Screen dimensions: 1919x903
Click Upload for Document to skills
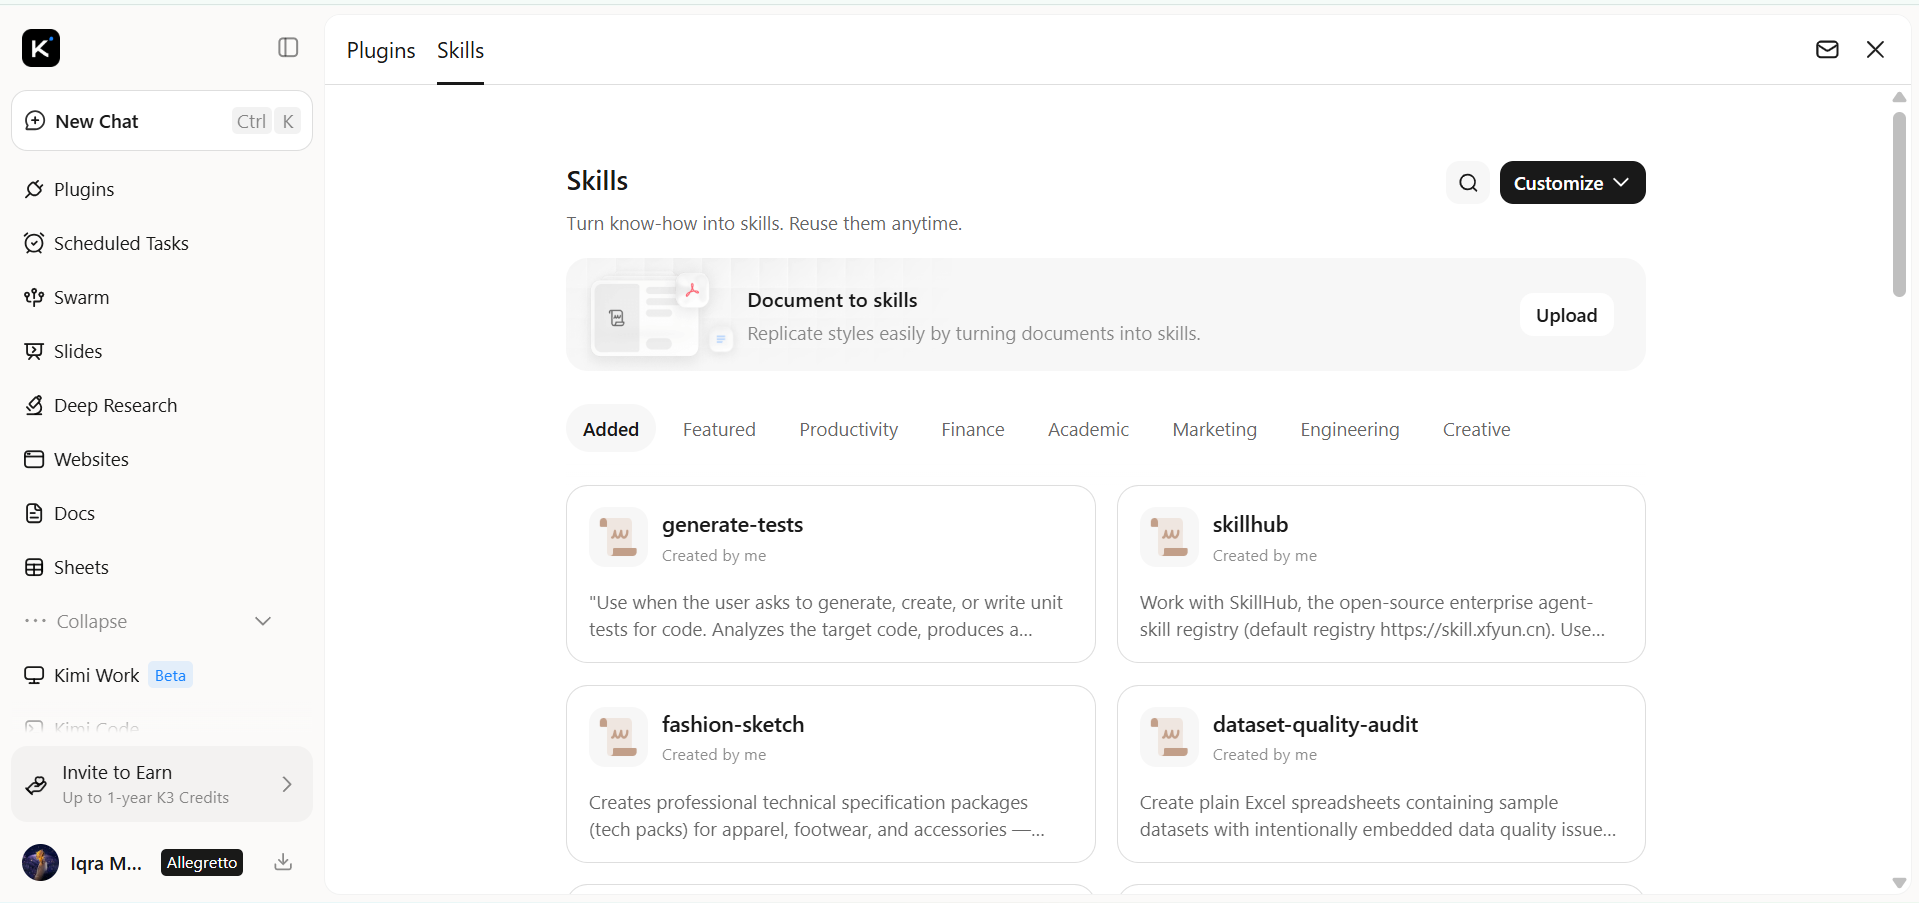(1566, 315)
